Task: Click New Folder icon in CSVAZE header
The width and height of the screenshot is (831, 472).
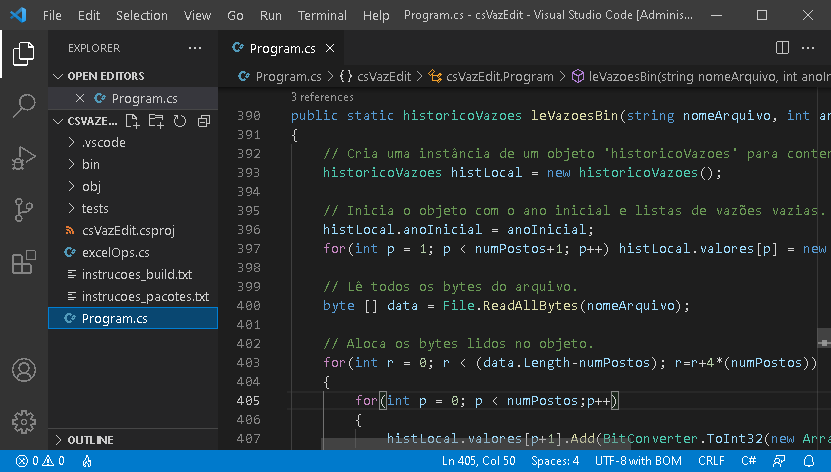Action: click(x=156, y=121)
